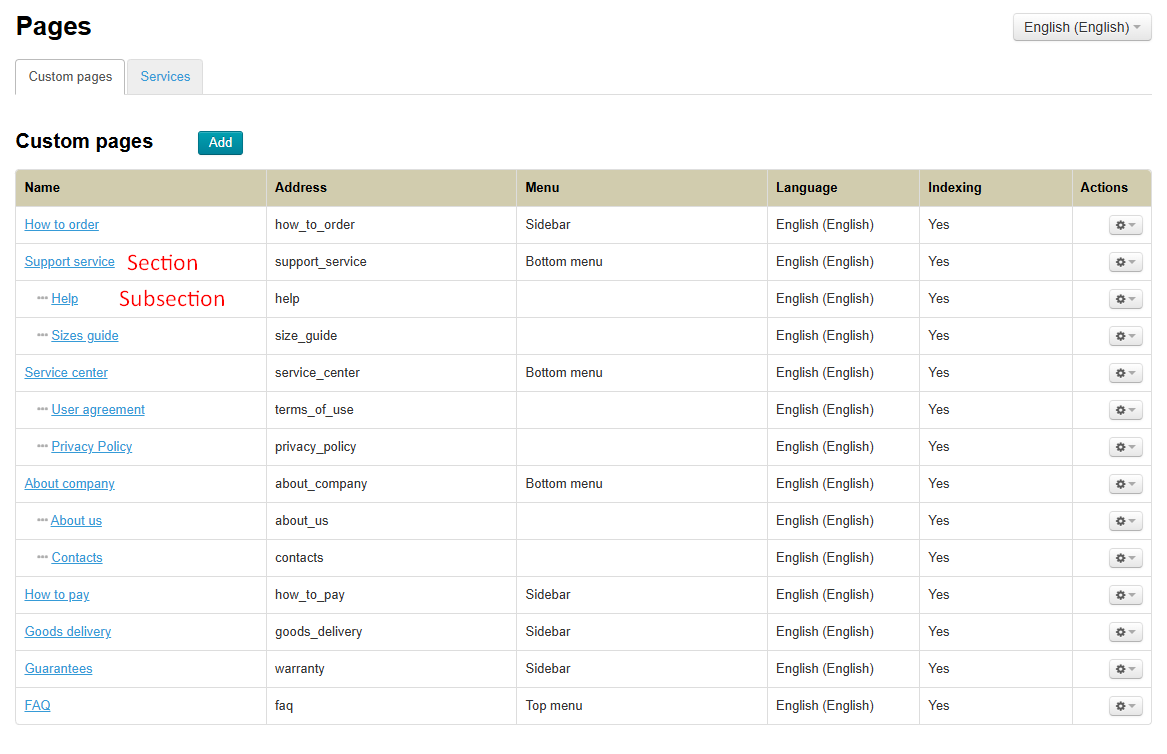
Task: Click the Name column header
Action: [x=42, y=188]
